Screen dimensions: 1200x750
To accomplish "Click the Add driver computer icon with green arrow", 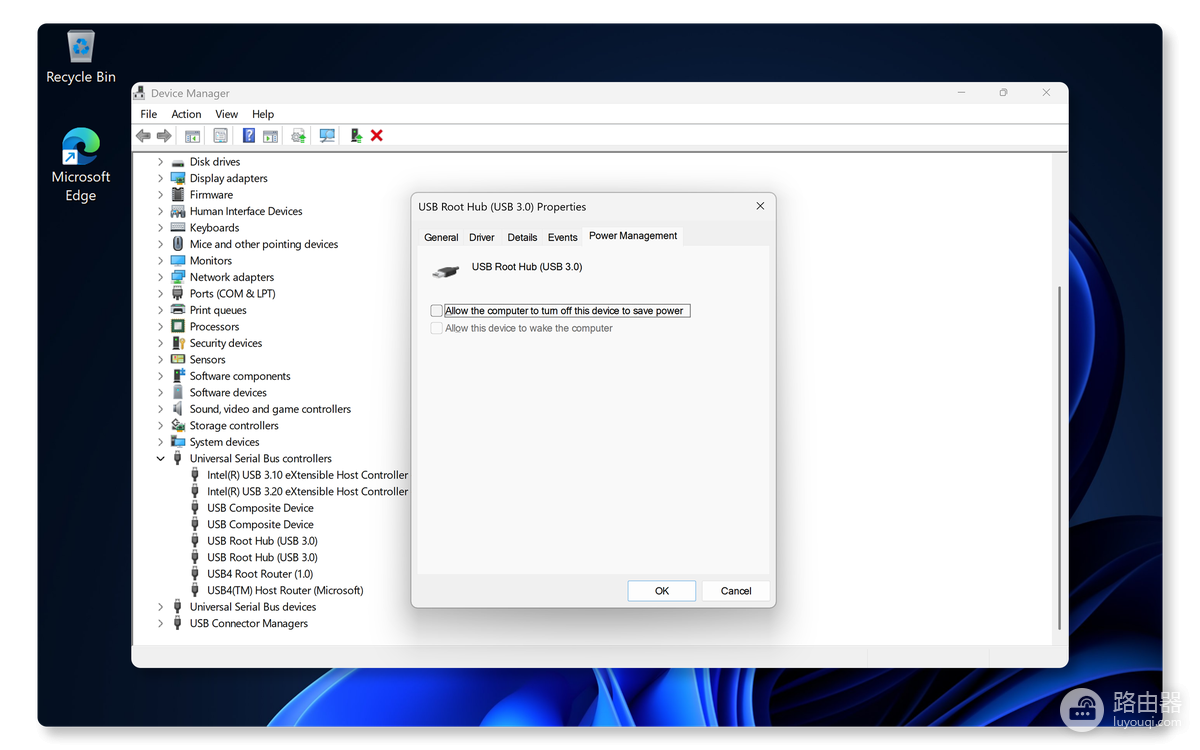I will coord(356,136).
